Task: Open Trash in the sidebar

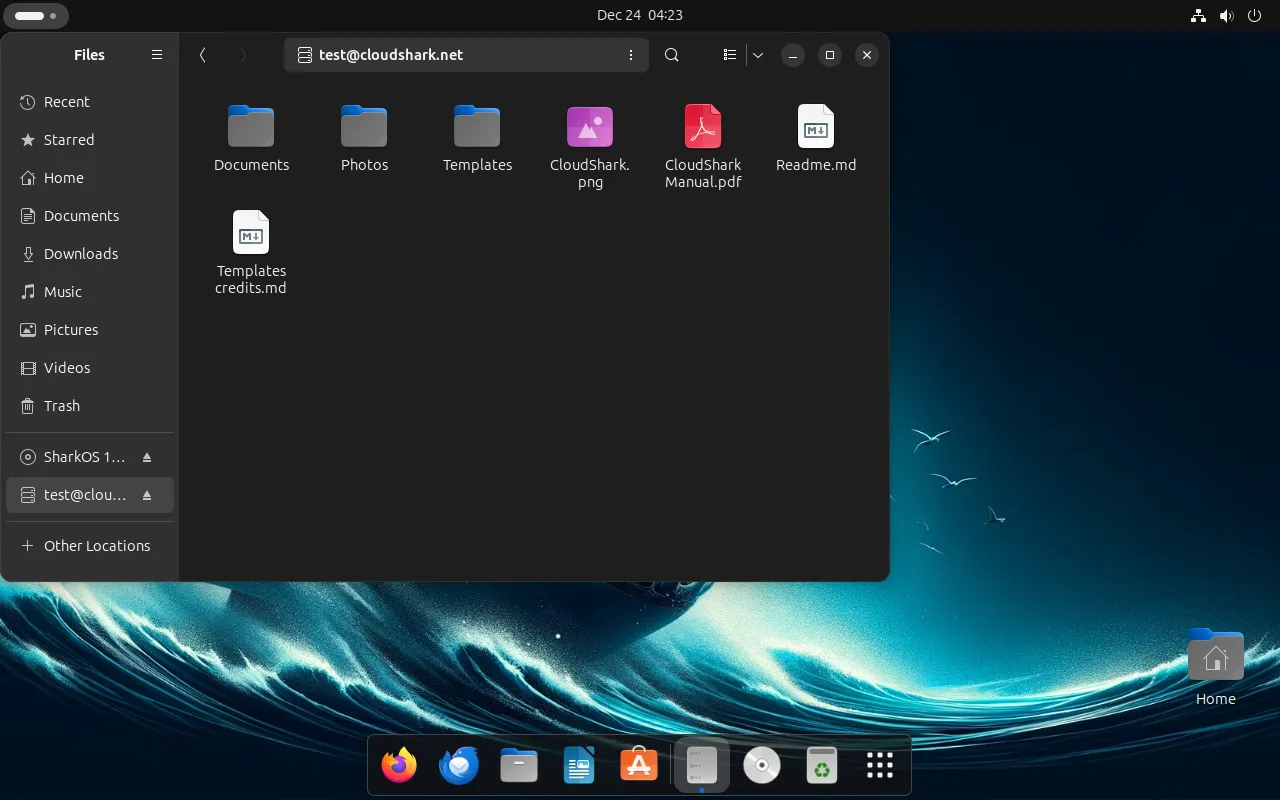Action: coord(90,406)
